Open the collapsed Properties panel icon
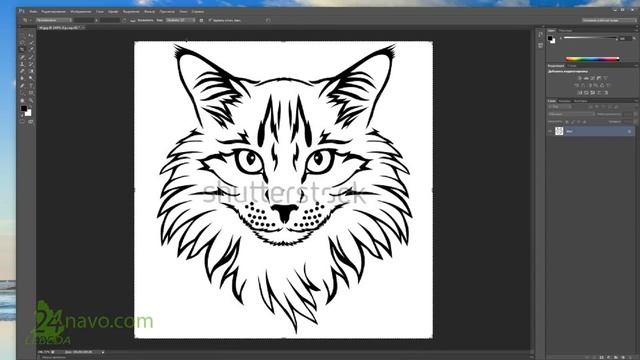640x360 pixels. point(540,45)
